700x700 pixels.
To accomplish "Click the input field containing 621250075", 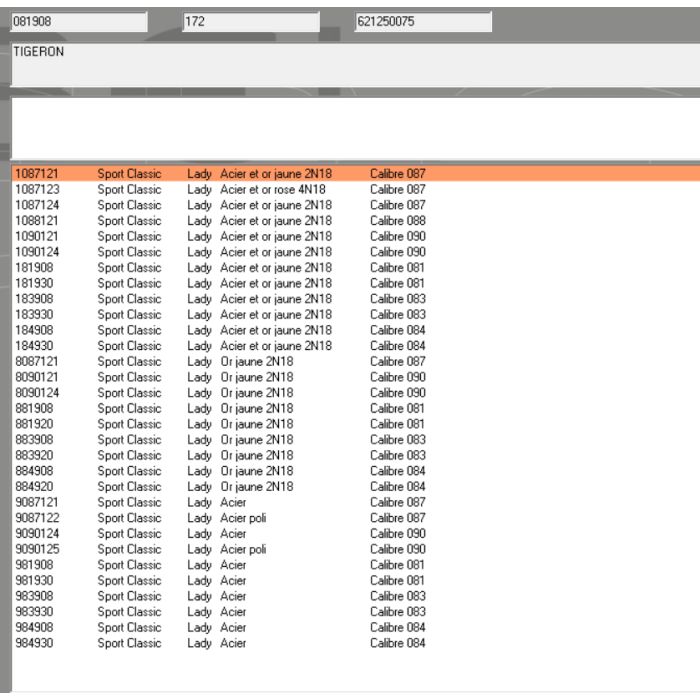I will coord(423,21).
